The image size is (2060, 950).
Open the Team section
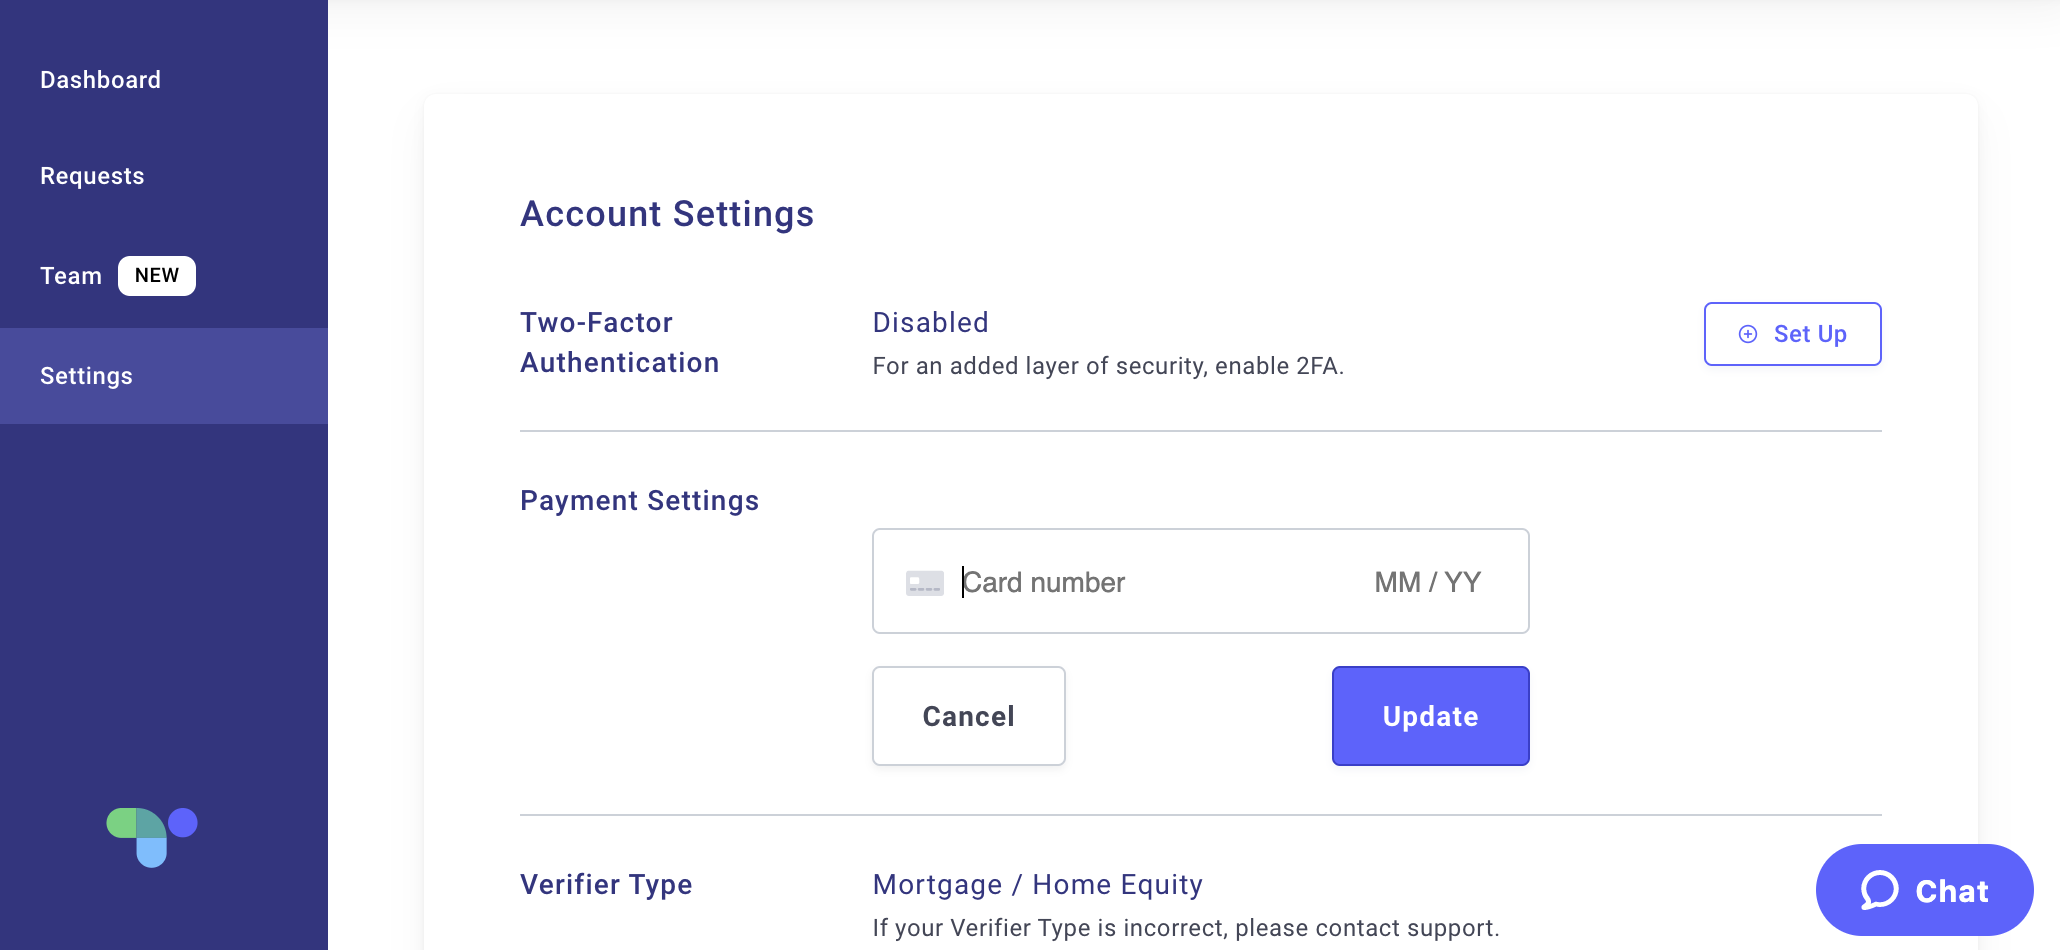pyautogui.click(x=71, y=276)
